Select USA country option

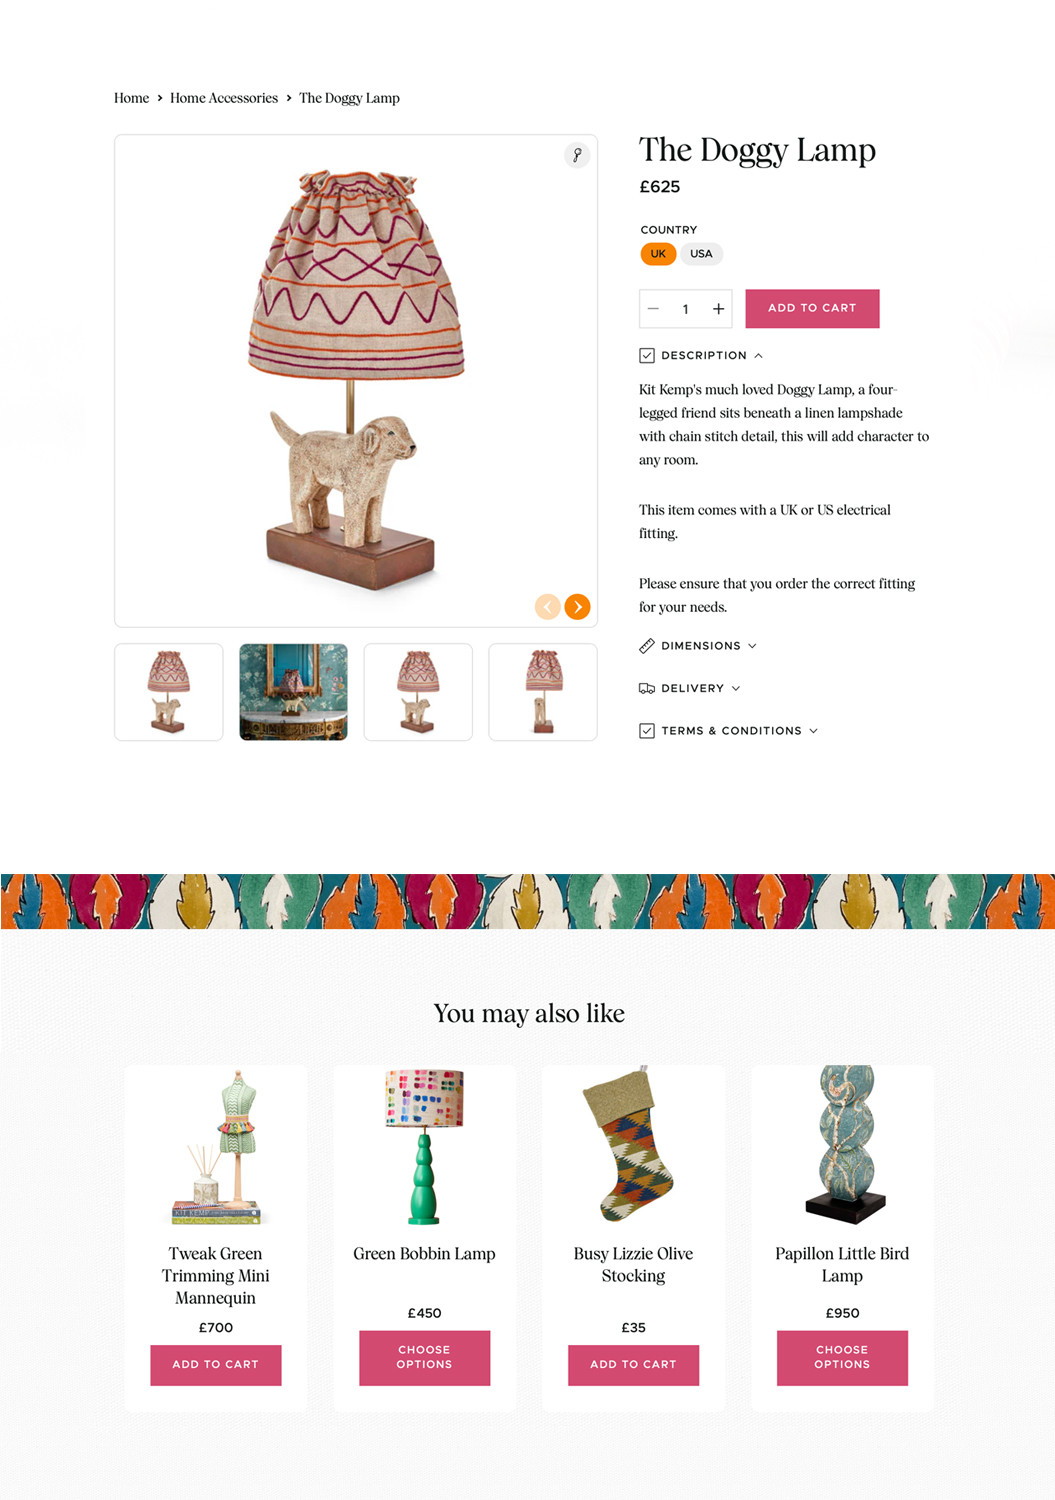pyautogui.click(x=702, y=254)
